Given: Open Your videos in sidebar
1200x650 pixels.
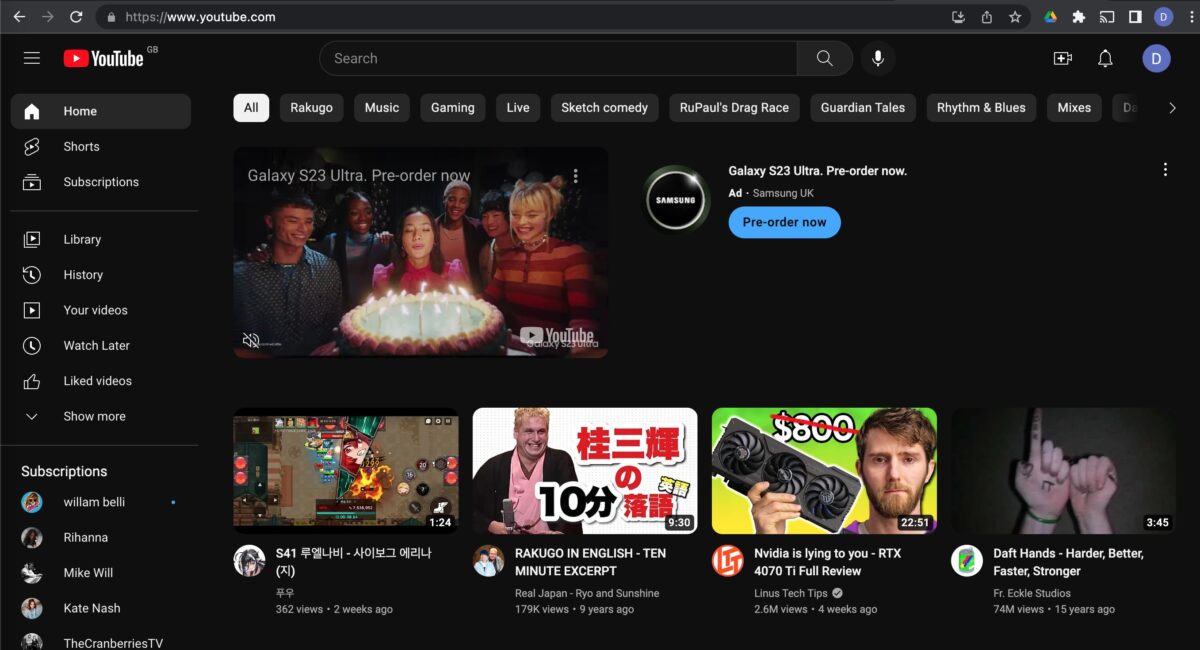Looking at the screenshot, I should pos(100,310).
